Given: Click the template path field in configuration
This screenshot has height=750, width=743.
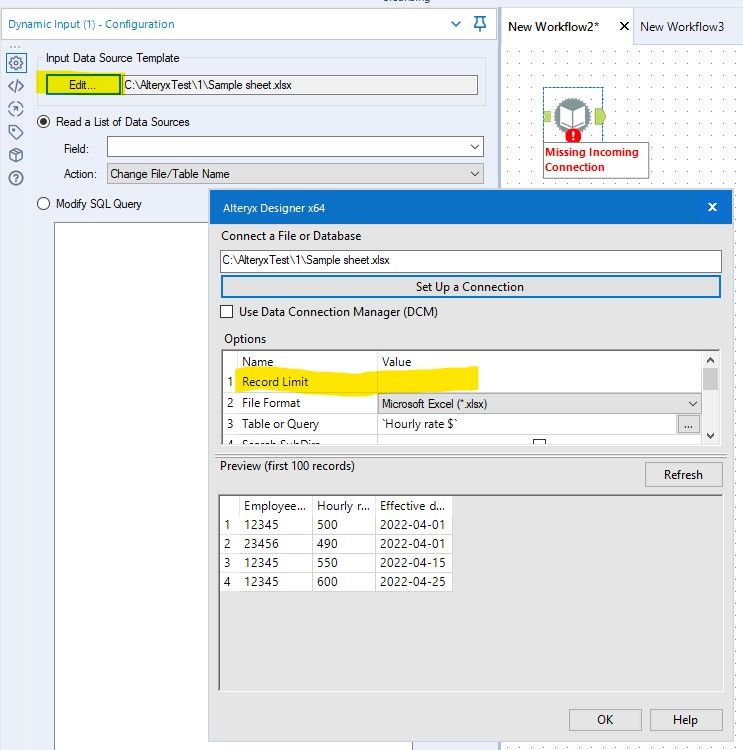Looking at the screenshot, I should click(x=300, y=85).
